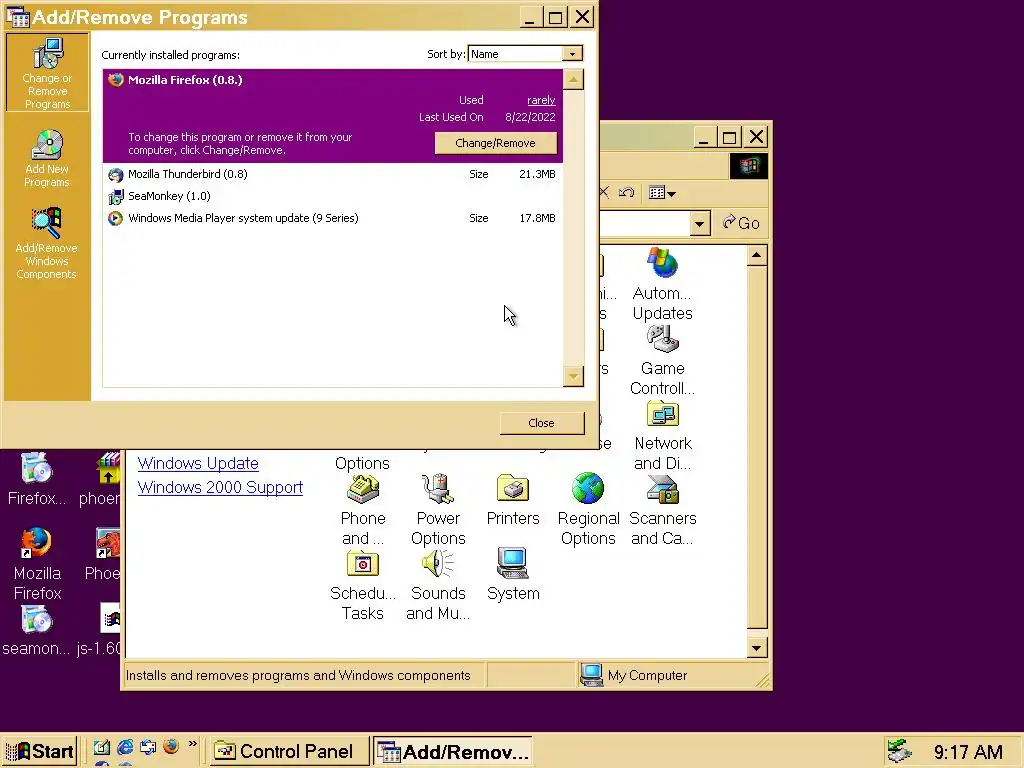Viewport: 1024px width, 768px height.
Task: Select SeaMonkey (1.0) program icon
Action: tap(116, 196)
